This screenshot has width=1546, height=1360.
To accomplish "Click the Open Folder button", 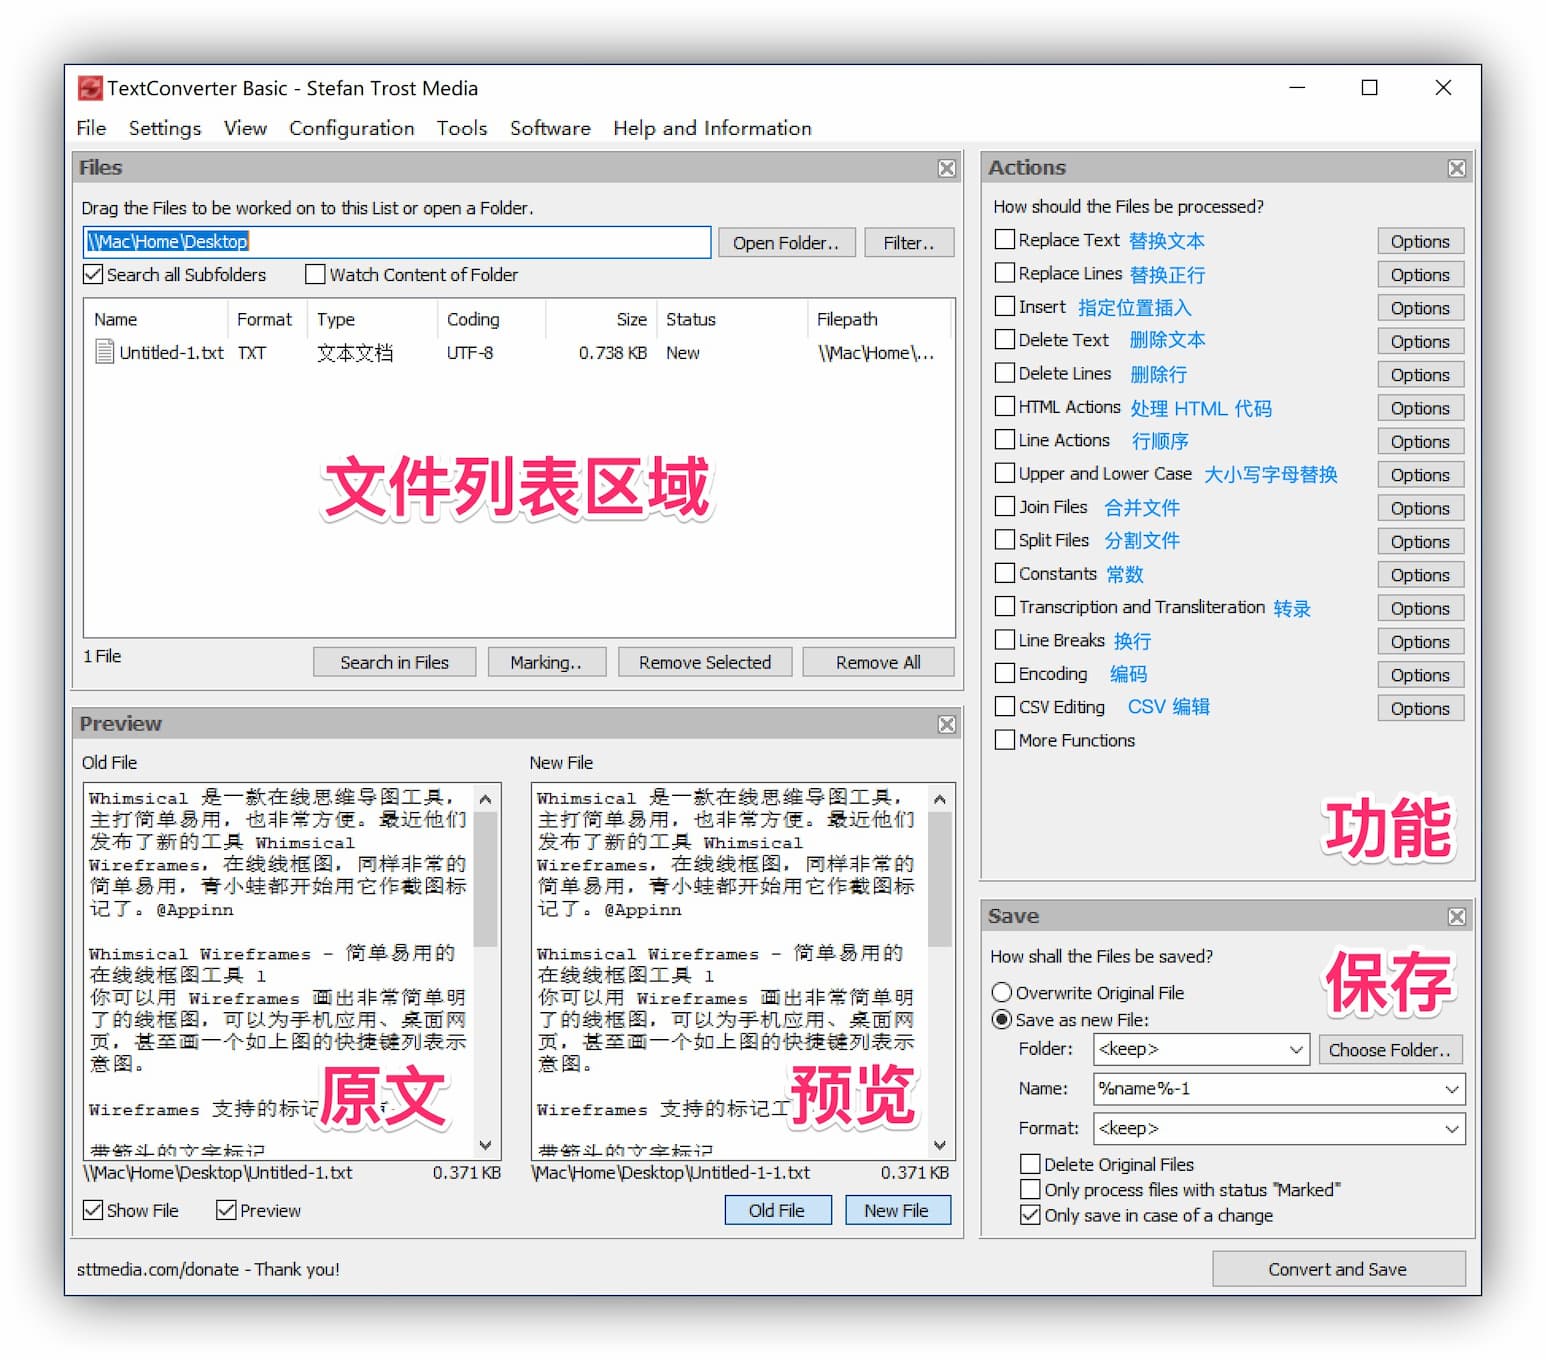I will point(785,242).
